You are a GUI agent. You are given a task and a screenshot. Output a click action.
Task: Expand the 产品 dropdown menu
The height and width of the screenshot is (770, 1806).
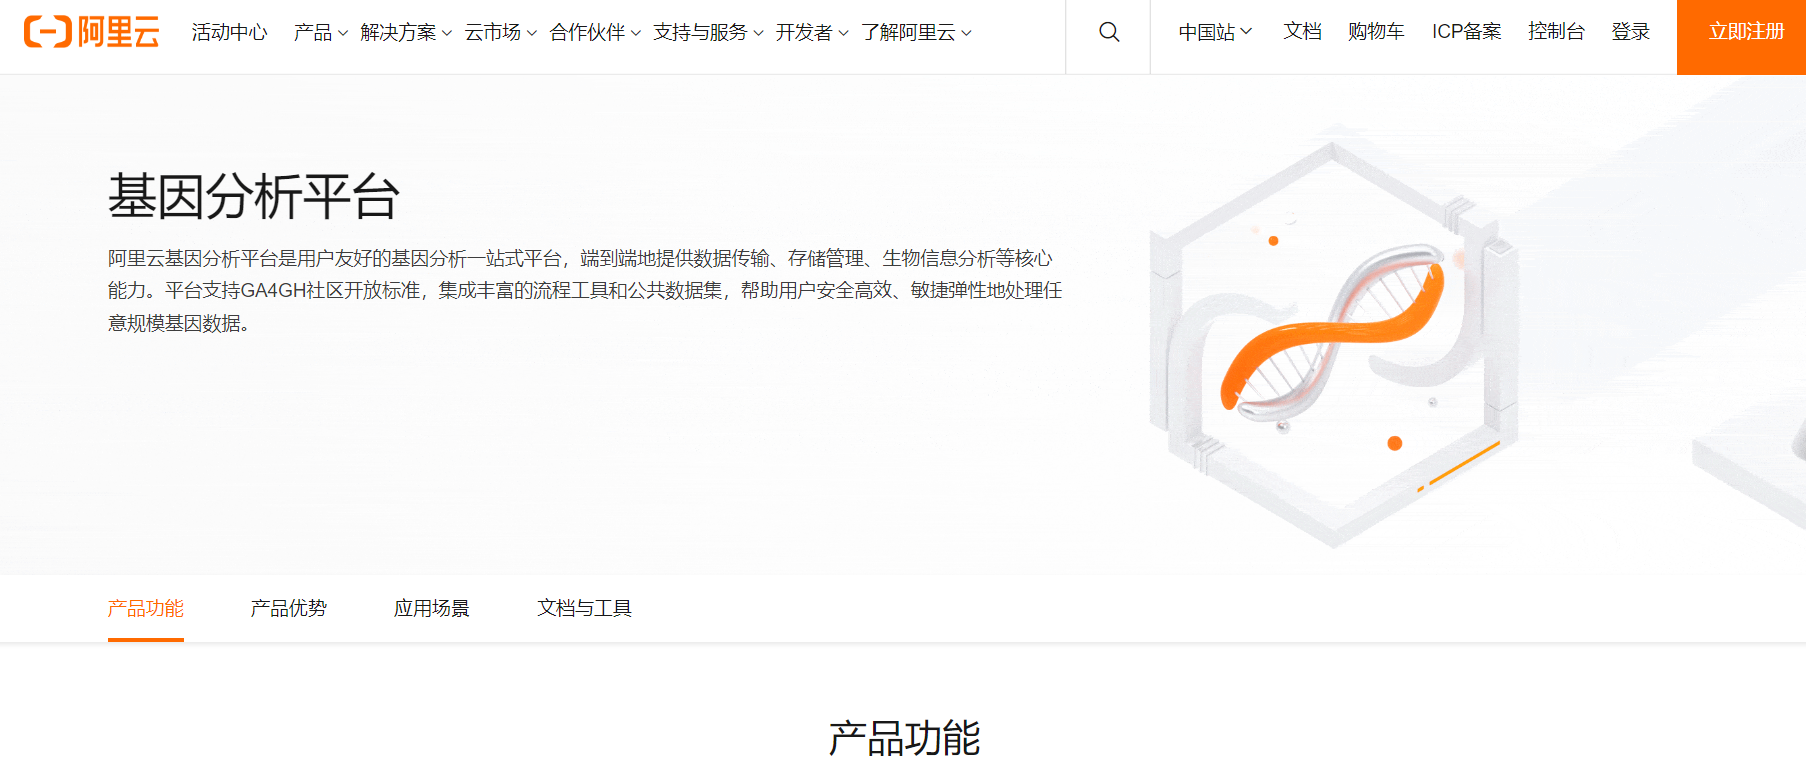tap(320, 32)
